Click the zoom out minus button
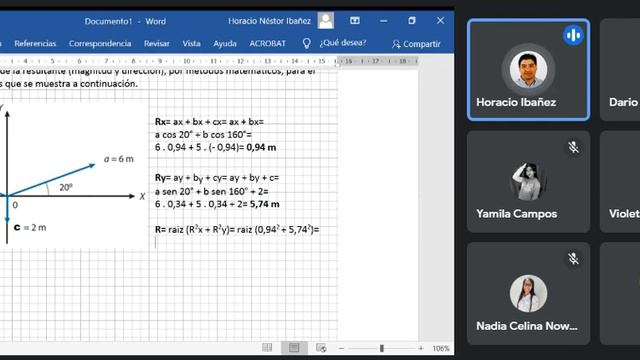Screen dimensions: 640x360 point(341,348)
